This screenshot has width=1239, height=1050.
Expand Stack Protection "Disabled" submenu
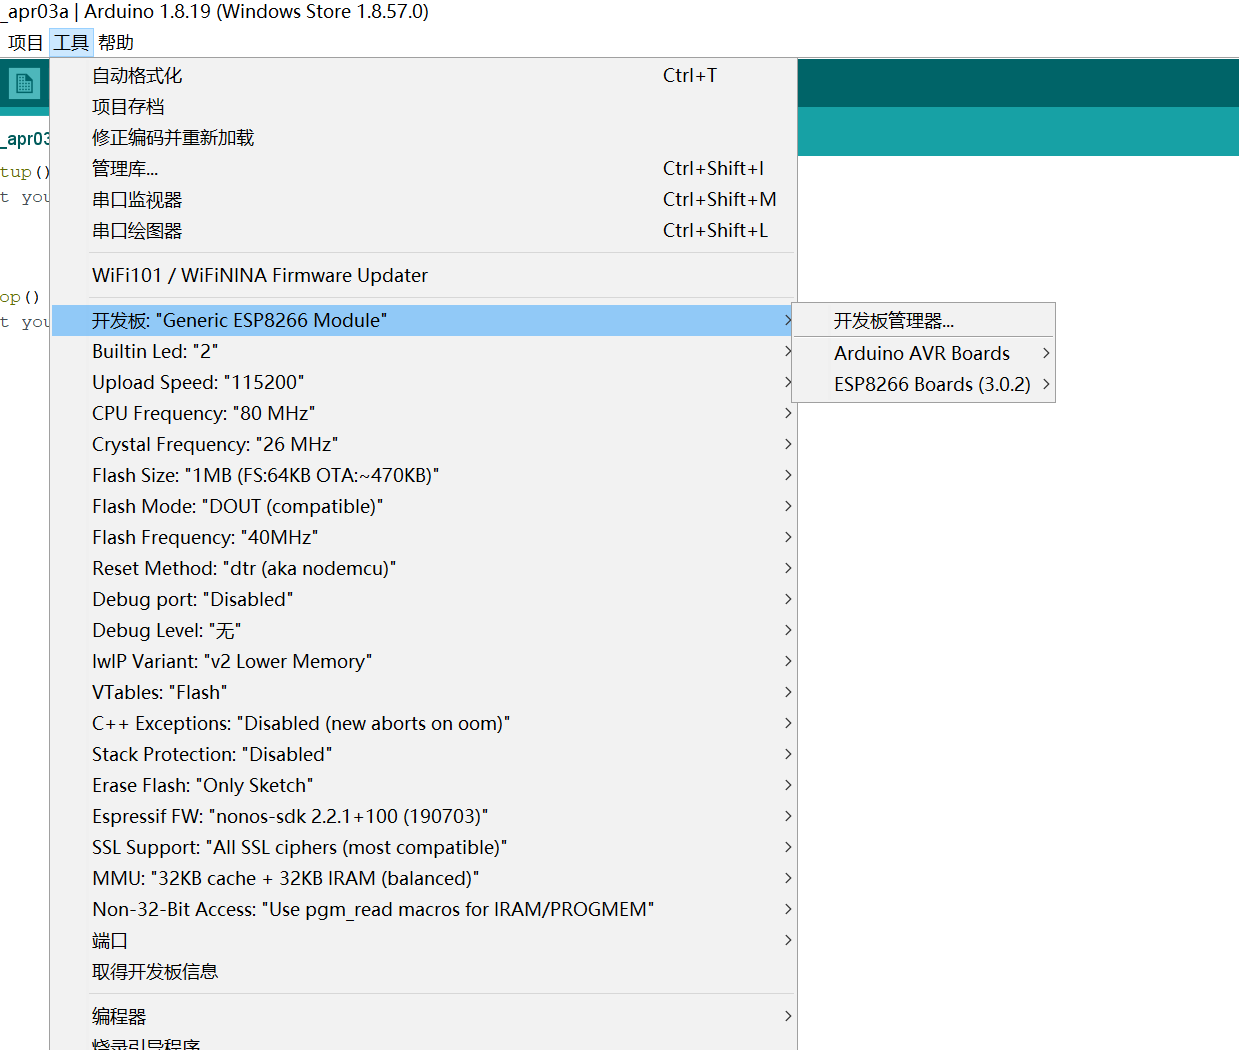(x=423, y=754)
